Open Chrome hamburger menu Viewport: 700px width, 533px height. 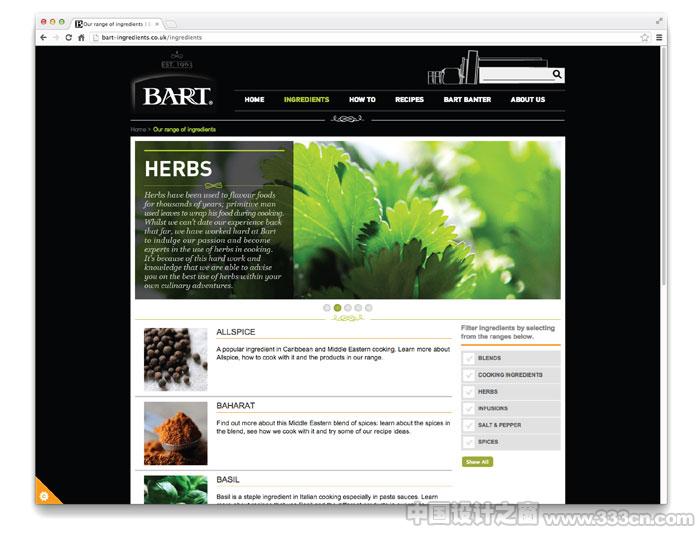tap(659, 37)
